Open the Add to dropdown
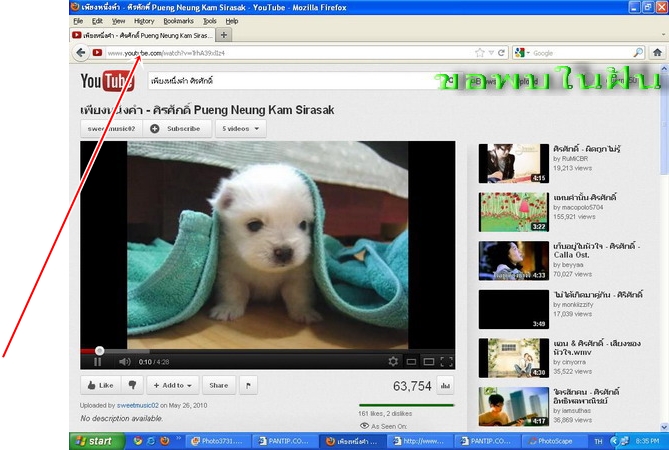 click(172, 385)
